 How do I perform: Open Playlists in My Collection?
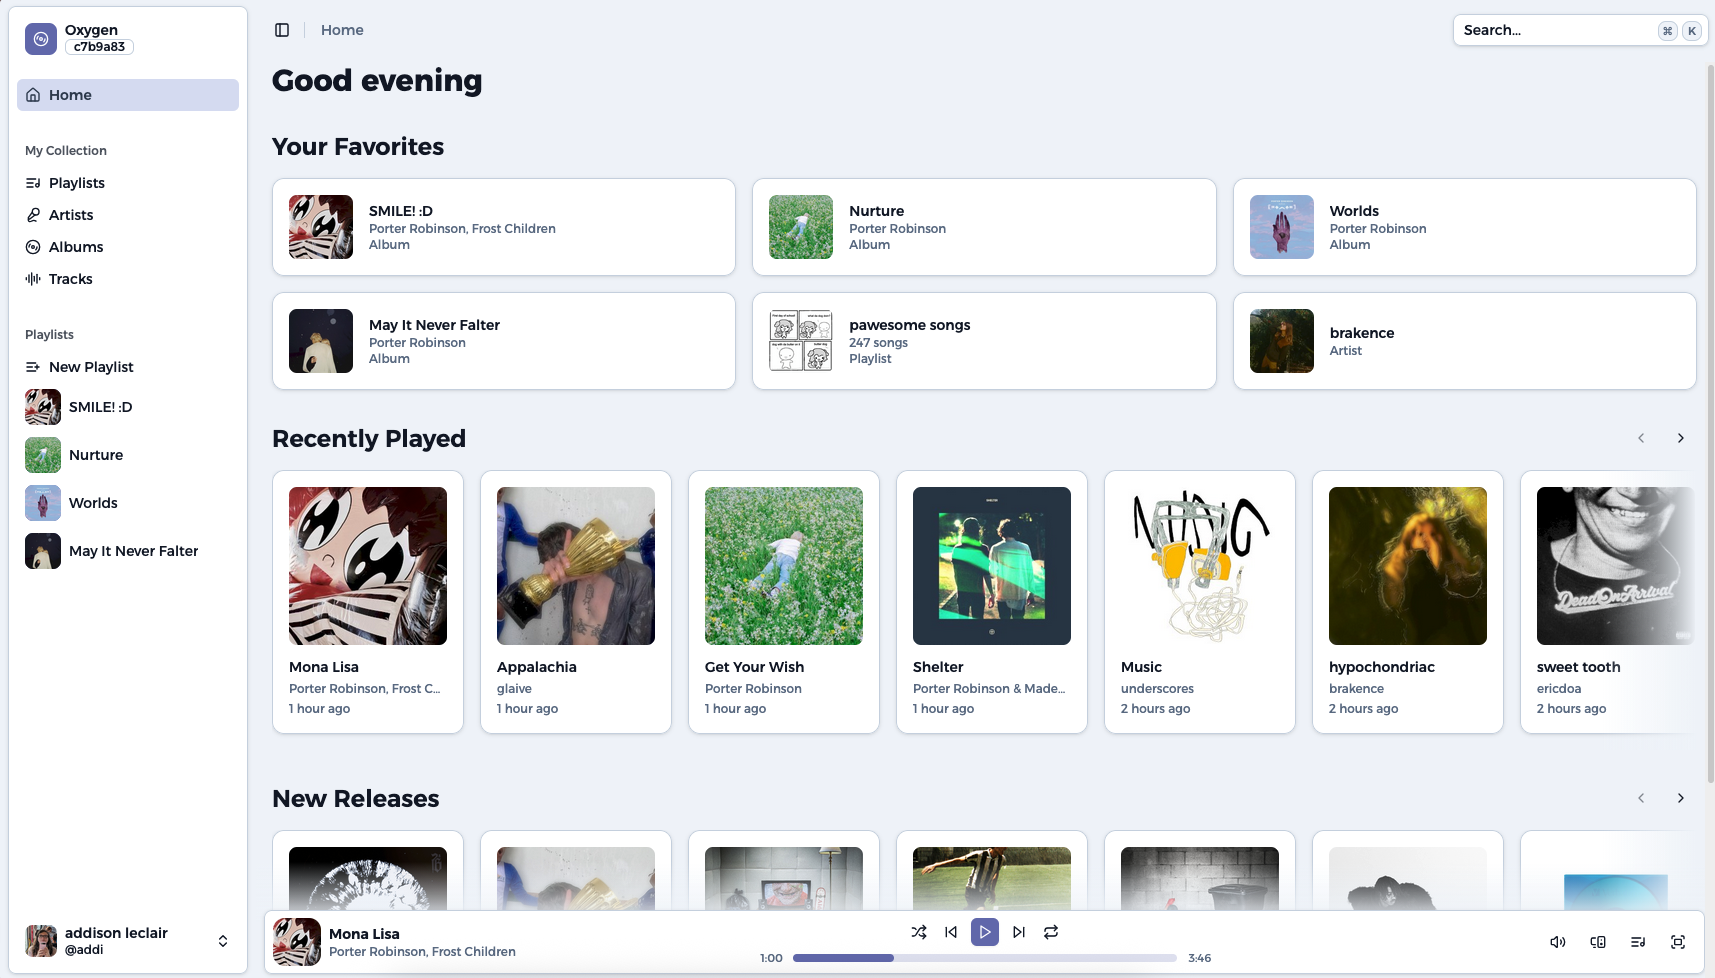pyautogui.click(x=77, y=183)
